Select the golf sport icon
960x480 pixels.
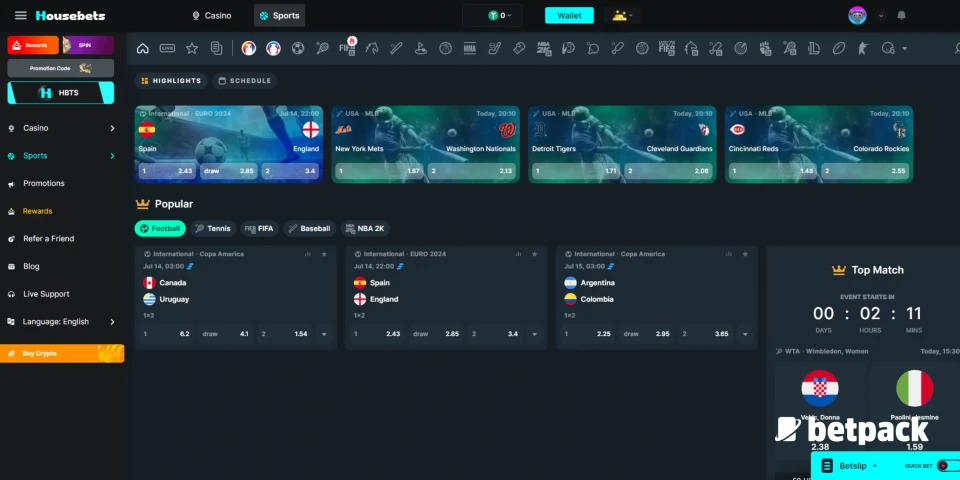tap(421, 48)
